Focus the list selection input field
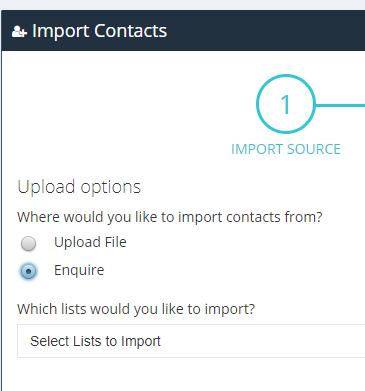365x391 pixels. click(x=191, y=341)
